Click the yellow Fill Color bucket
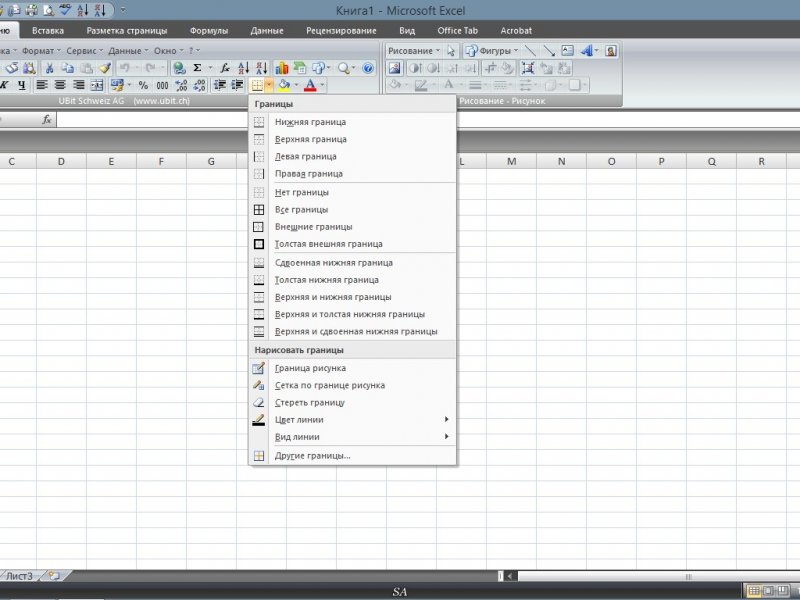 [x=284, y=85]
